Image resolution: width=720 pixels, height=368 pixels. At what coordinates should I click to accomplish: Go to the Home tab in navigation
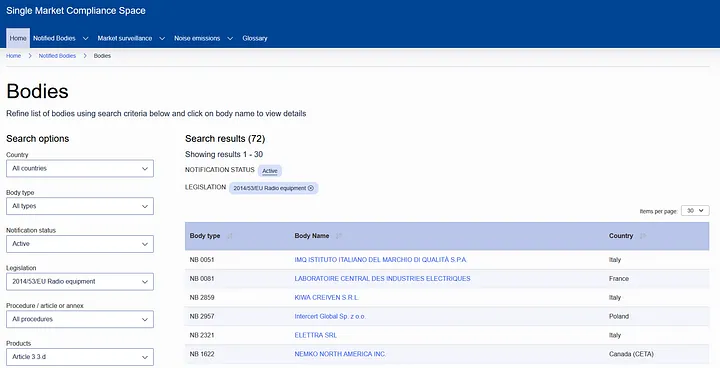tap(18, 38)
